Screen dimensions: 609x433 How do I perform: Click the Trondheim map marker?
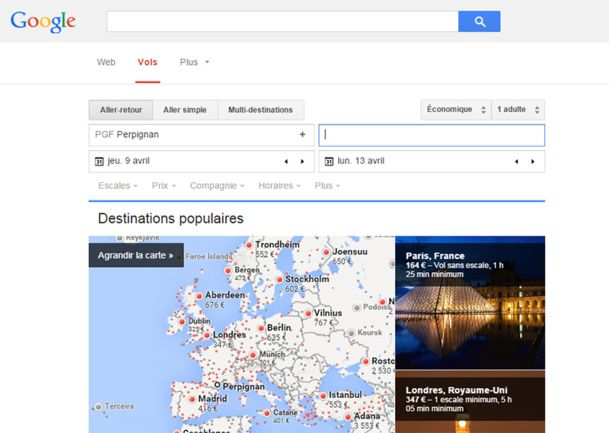click(249, 245)
